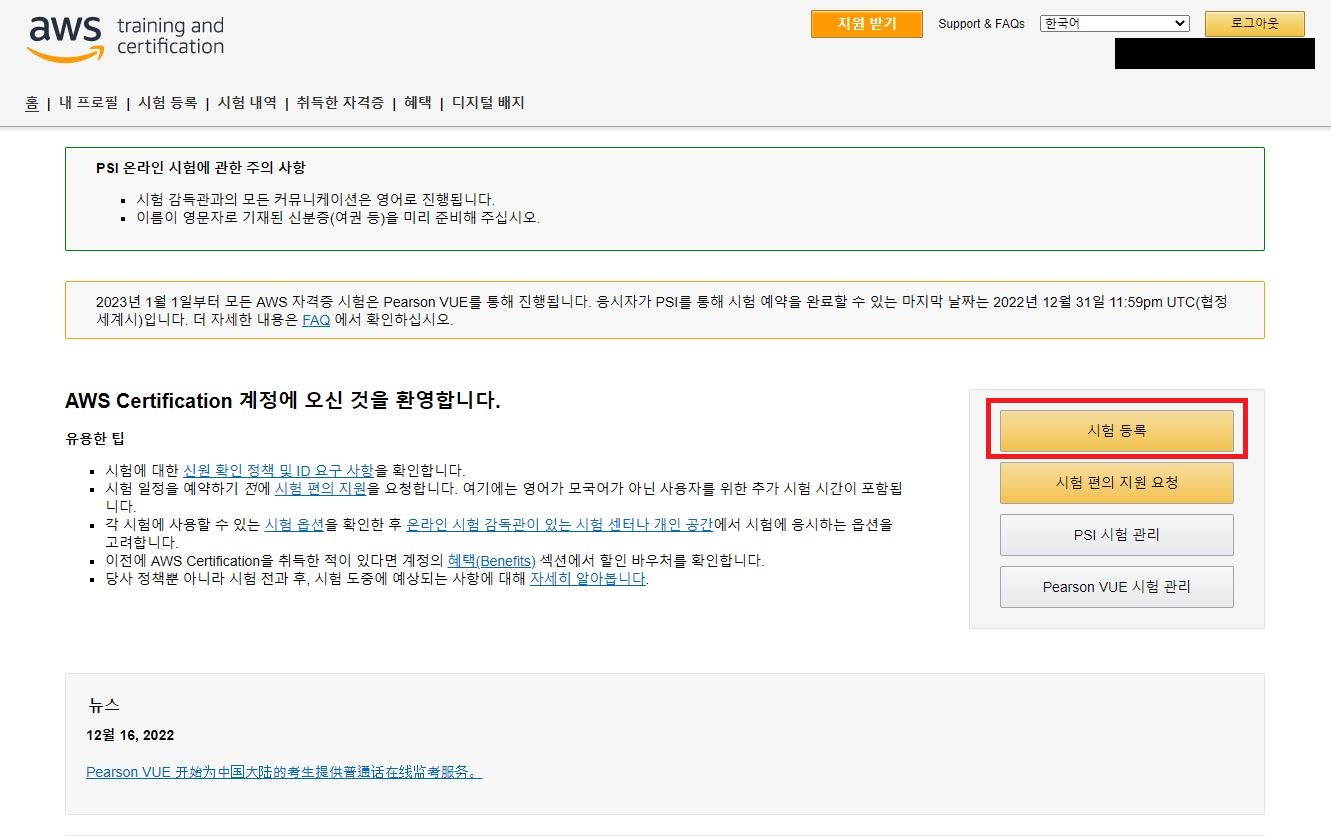
Task: Open the 시험 옵션 link
Action: pyautogui.click(x=294, y=524)
